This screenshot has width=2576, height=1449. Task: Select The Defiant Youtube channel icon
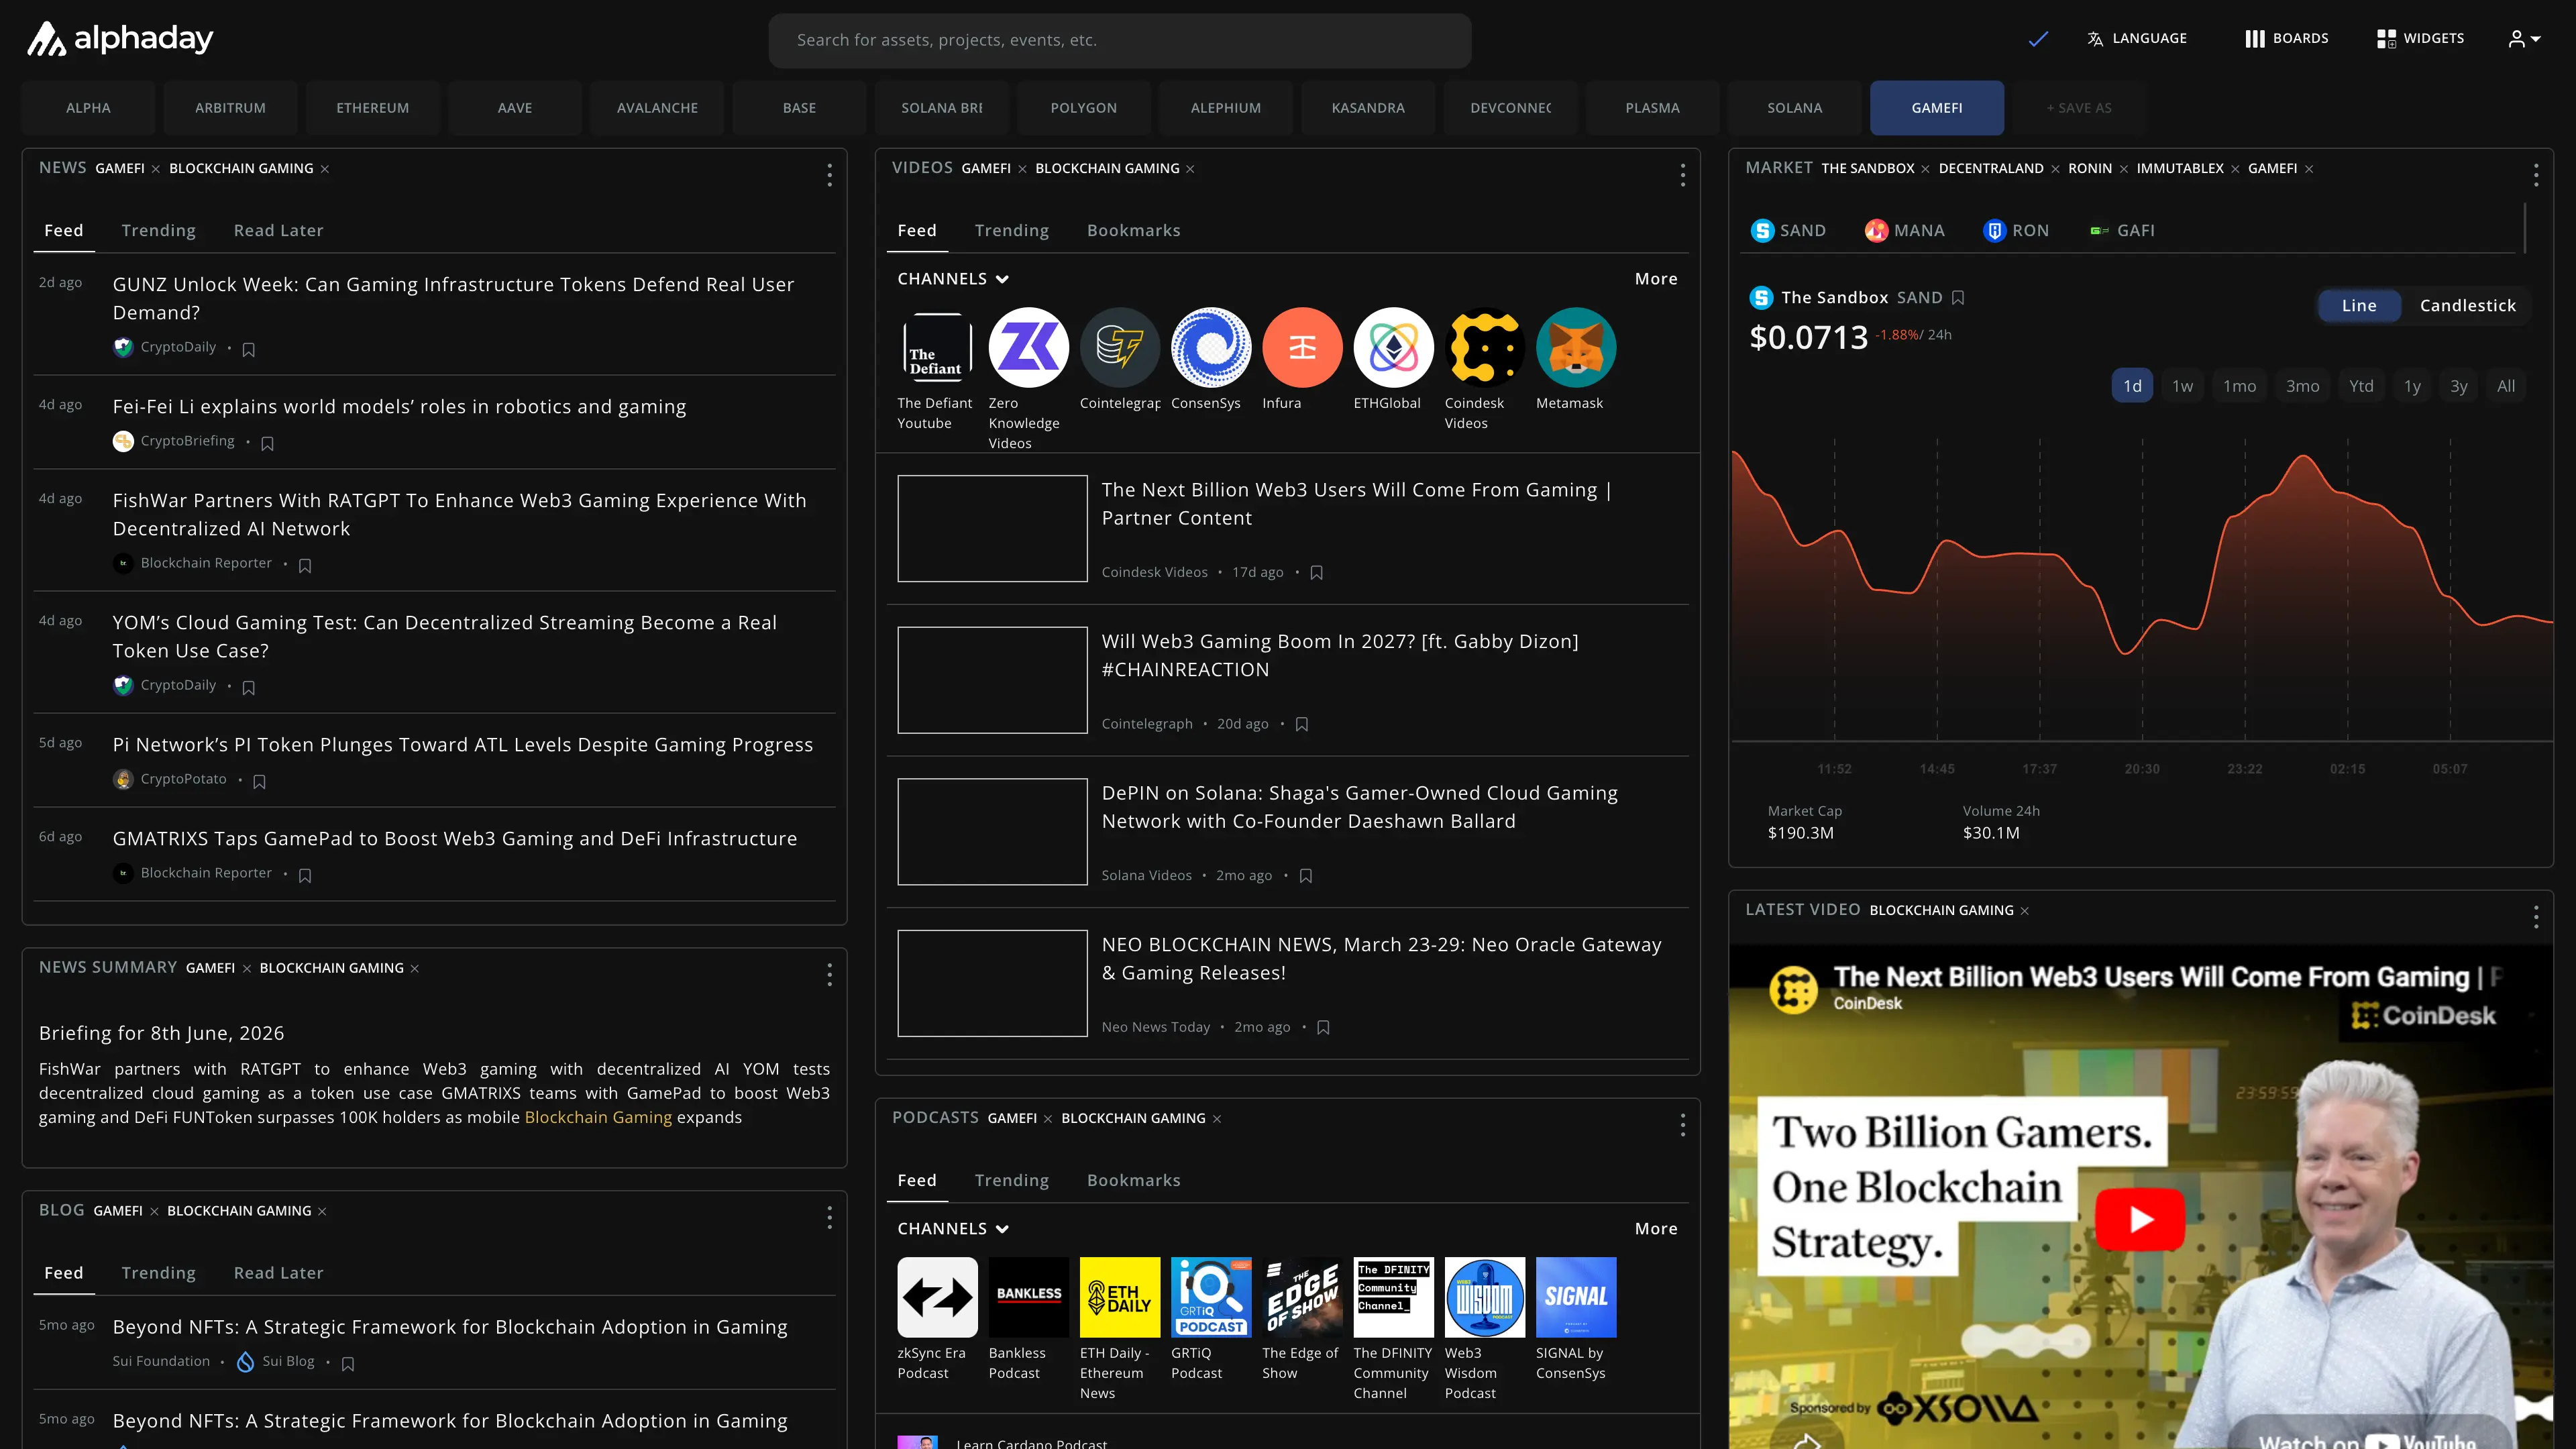click(x=937, y=347)
